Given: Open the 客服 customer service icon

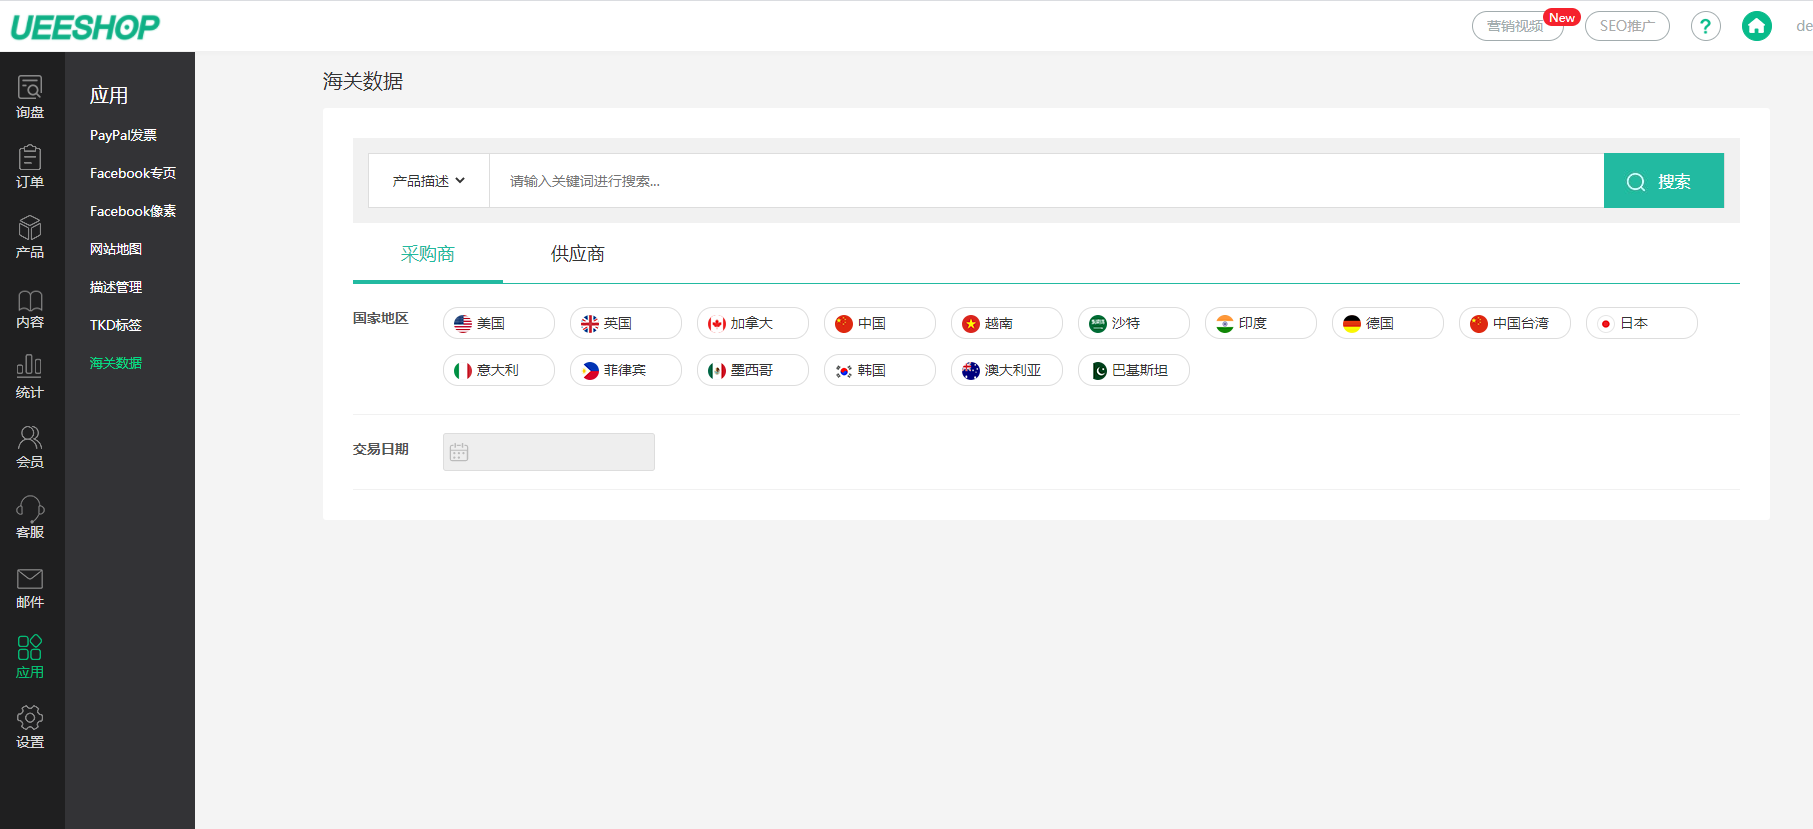Looking at the screenshot, I should (30, 517).
